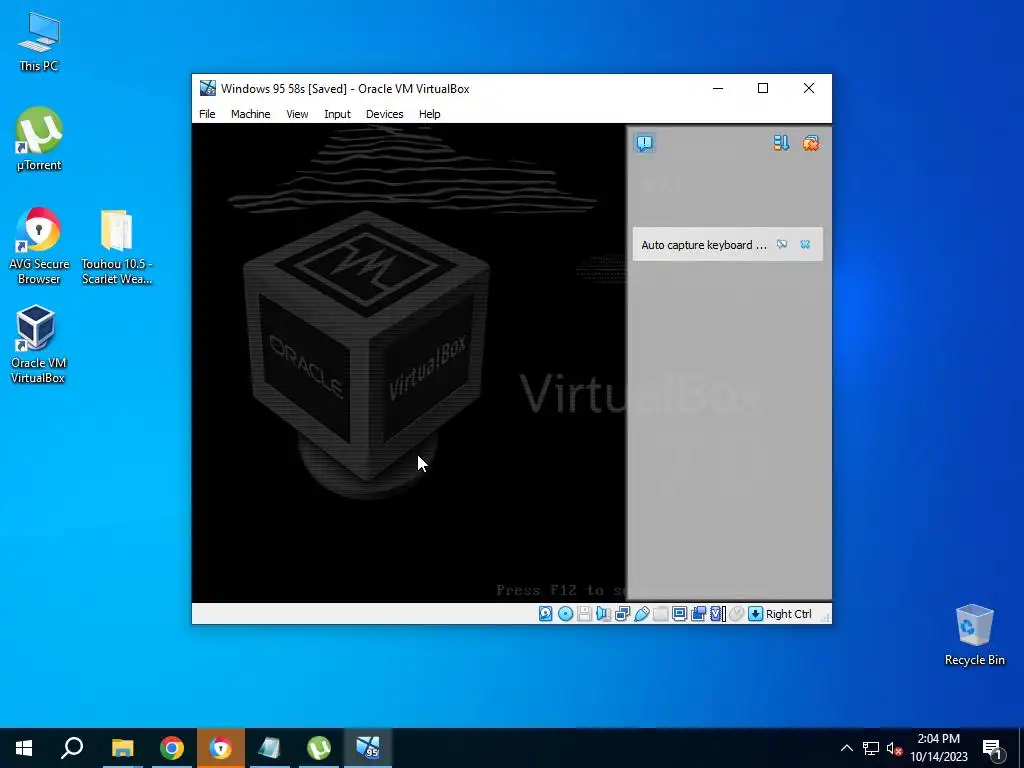Select AVG Secure Browser desktop shortcut
The height and width of the screenshot is (768, 1024).
(39, 247)
